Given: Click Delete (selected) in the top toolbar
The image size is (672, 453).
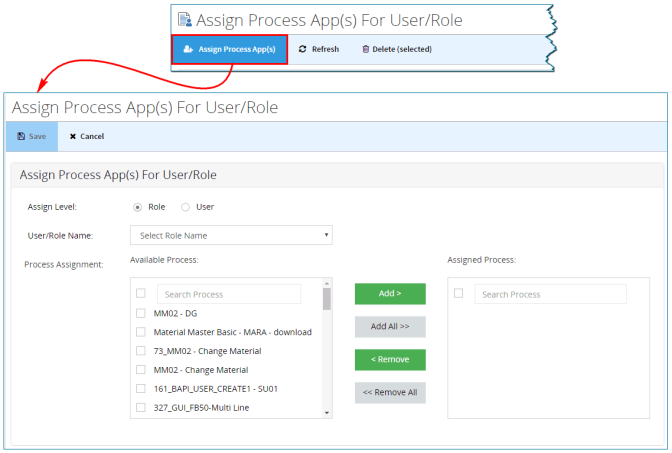Looking at the screenshot, I should [x=397, y=49].
